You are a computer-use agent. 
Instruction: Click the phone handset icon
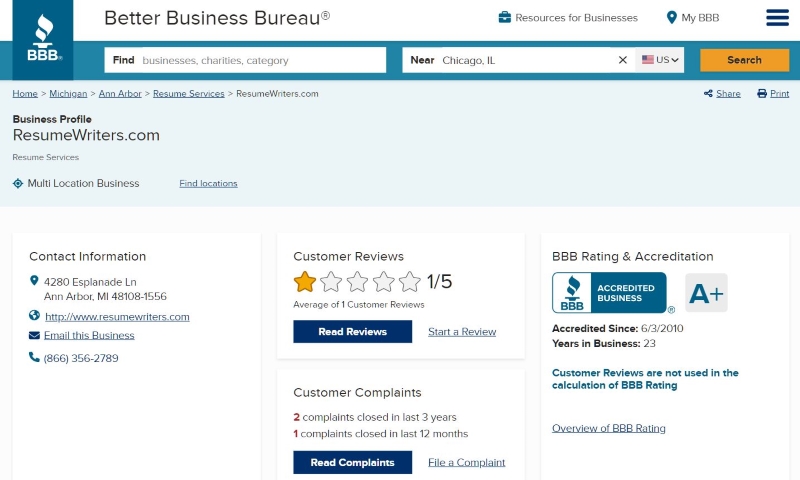click(34, 357)
